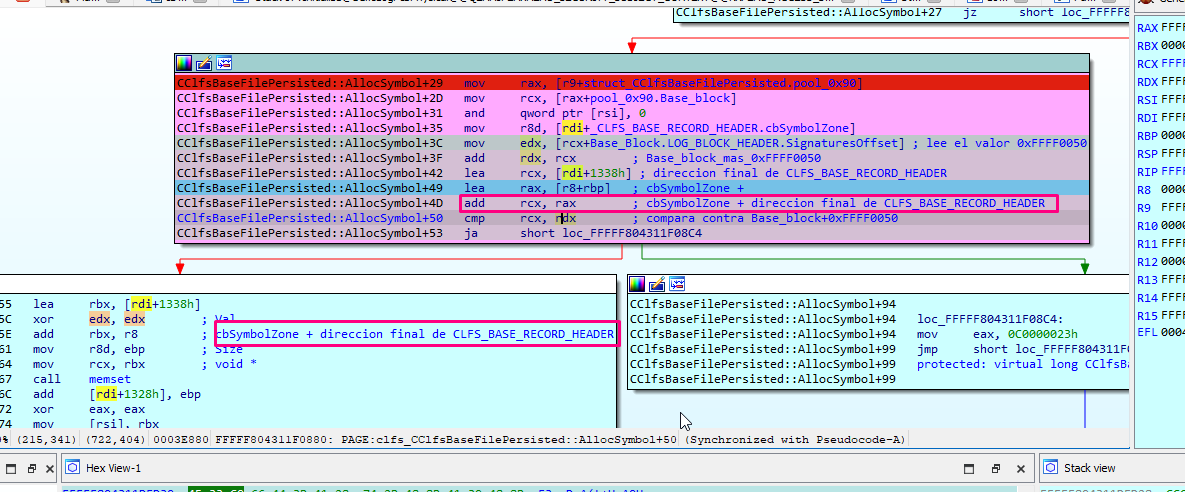Click the RDI register in registers panel
This screenshot has height=492, width=1185.
pyautogui.click(x=1148, y=117)
